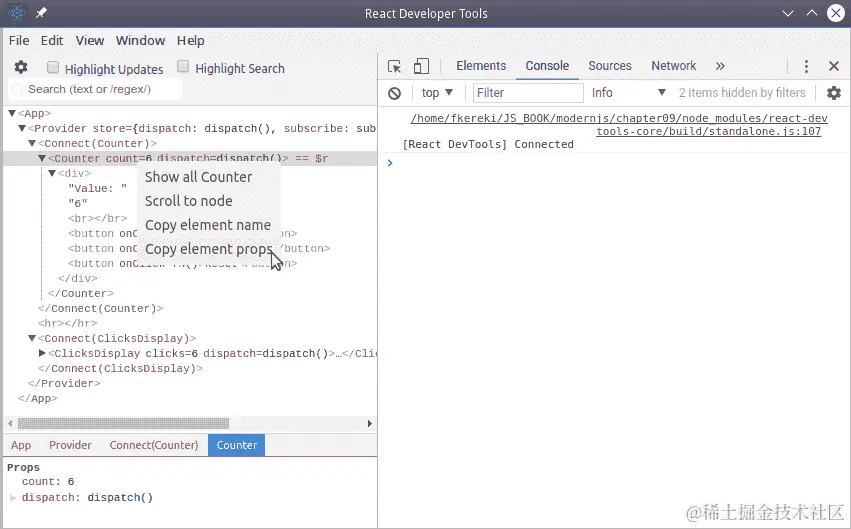851x529 pixels.
Task: Click the title bar down chevron
Action: click(788, 14)
